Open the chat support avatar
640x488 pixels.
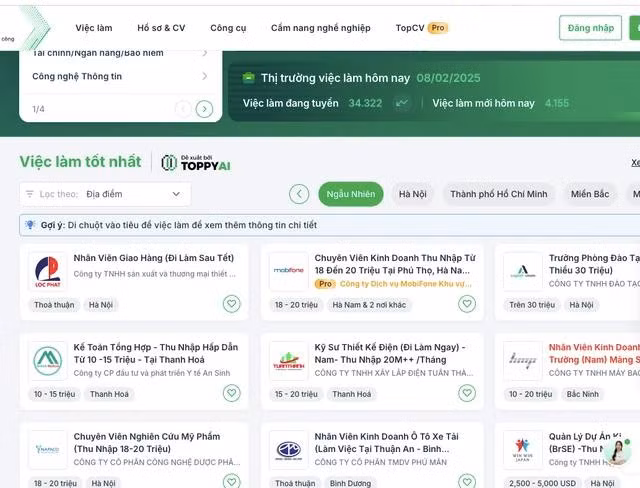tap(616, 452)
